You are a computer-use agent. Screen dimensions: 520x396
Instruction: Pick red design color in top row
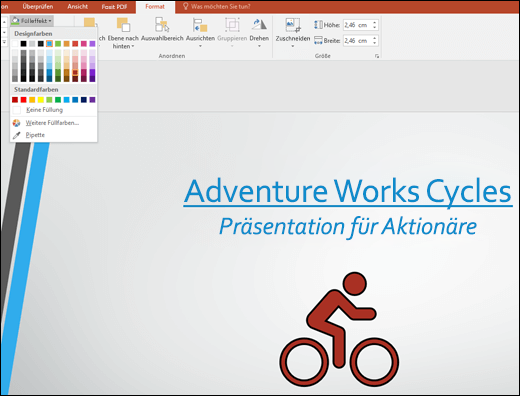coord(75,44)
